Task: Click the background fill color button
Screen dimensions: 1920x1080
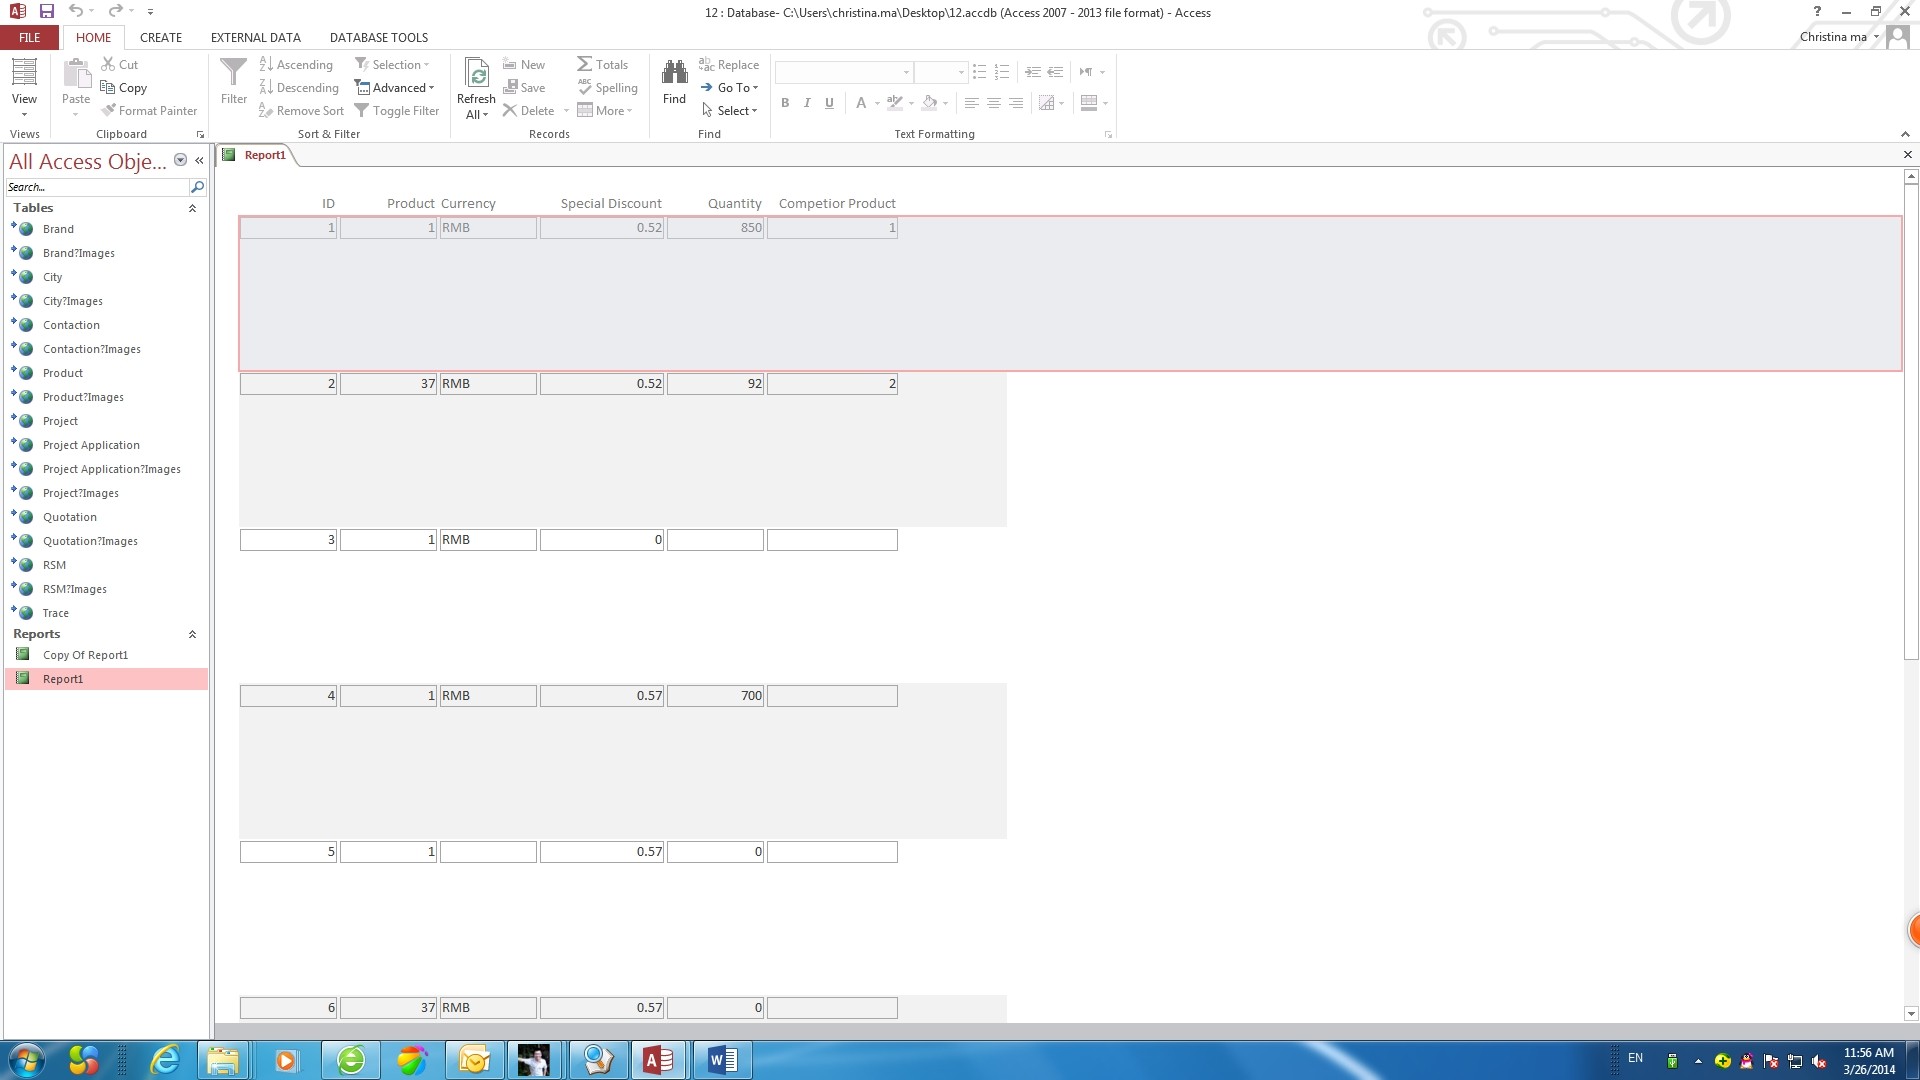Action: 929,103
